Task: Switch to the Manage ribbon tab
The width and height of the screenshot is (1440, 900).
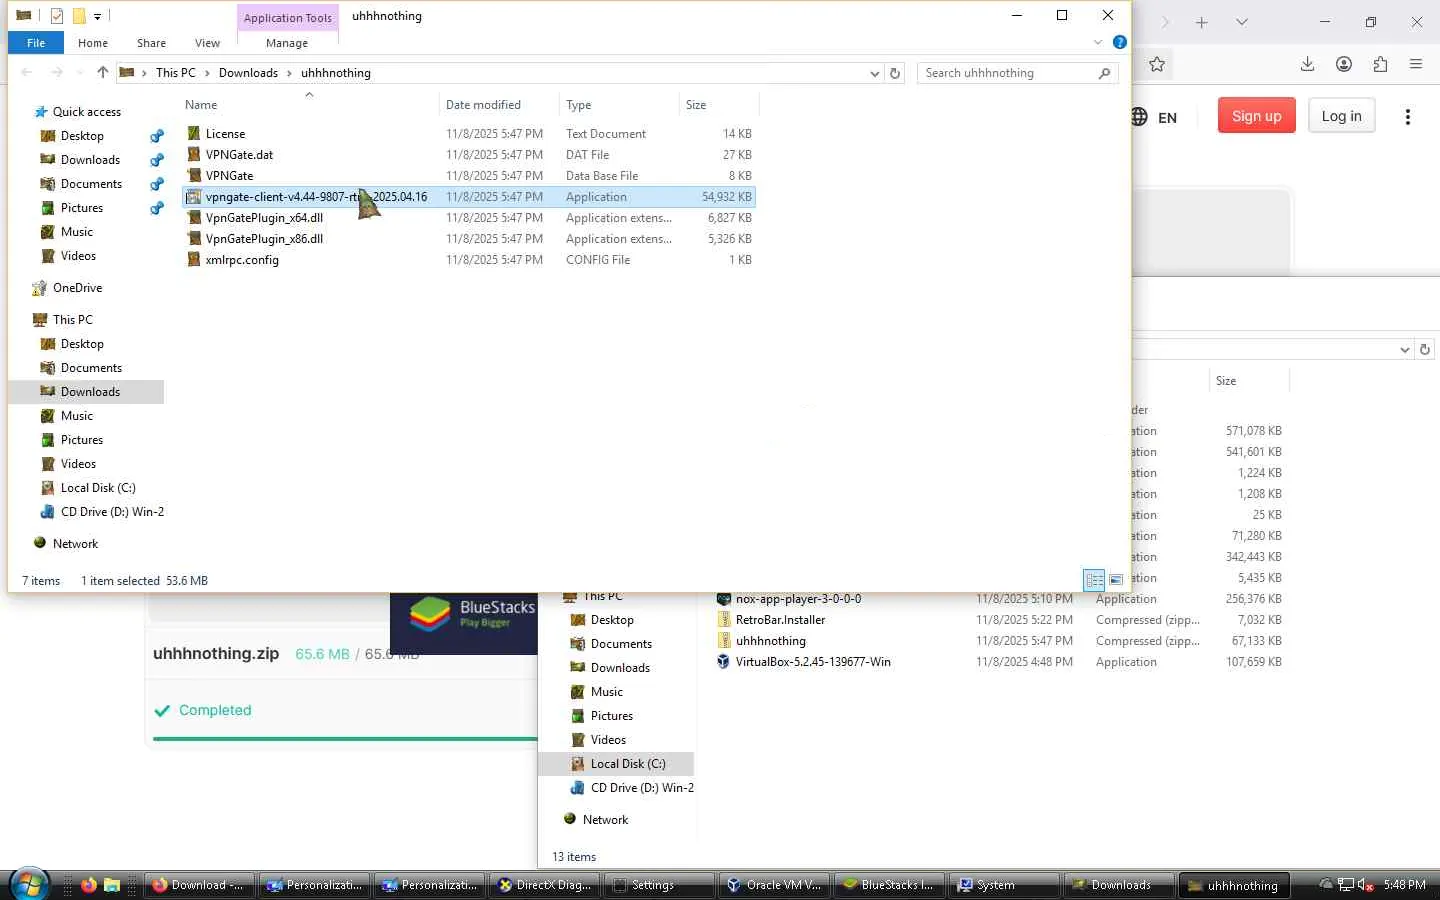Action: click(287, 43)
